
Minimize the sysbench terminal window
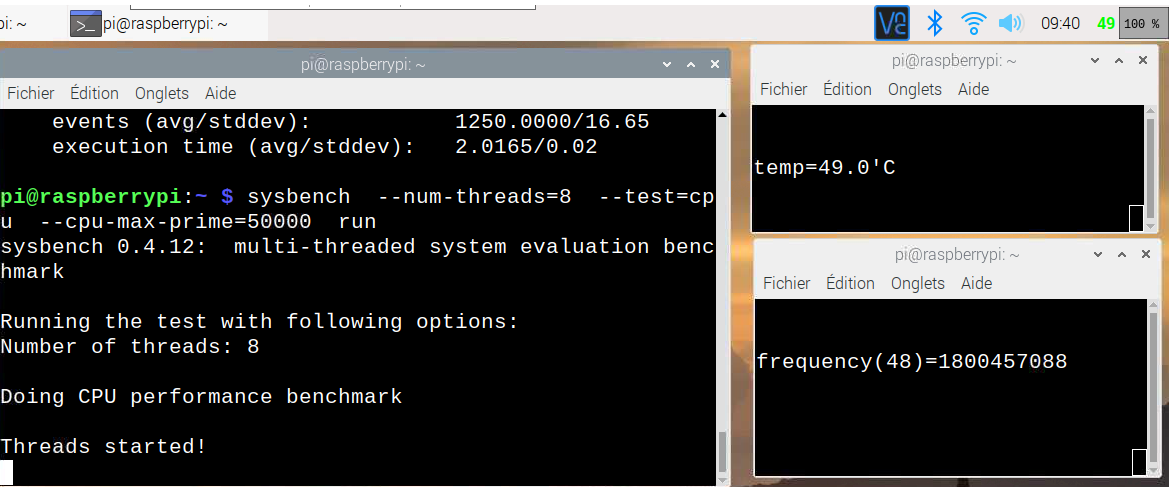[666, 65]
